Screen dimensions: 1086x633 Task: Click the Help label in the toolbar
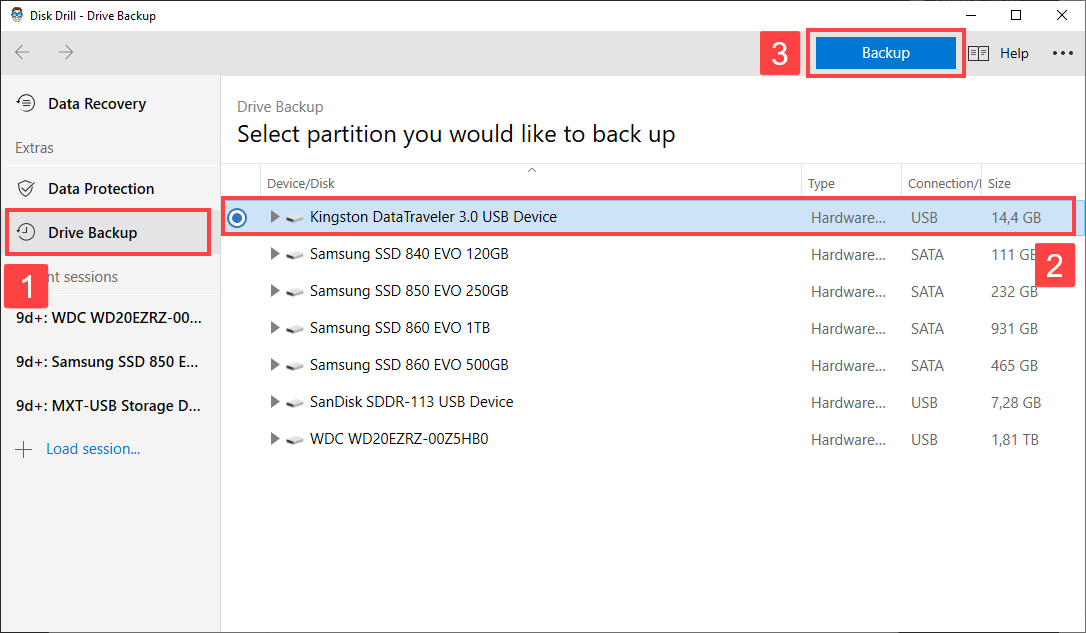pyautogui.click(x=1014, y=53)
